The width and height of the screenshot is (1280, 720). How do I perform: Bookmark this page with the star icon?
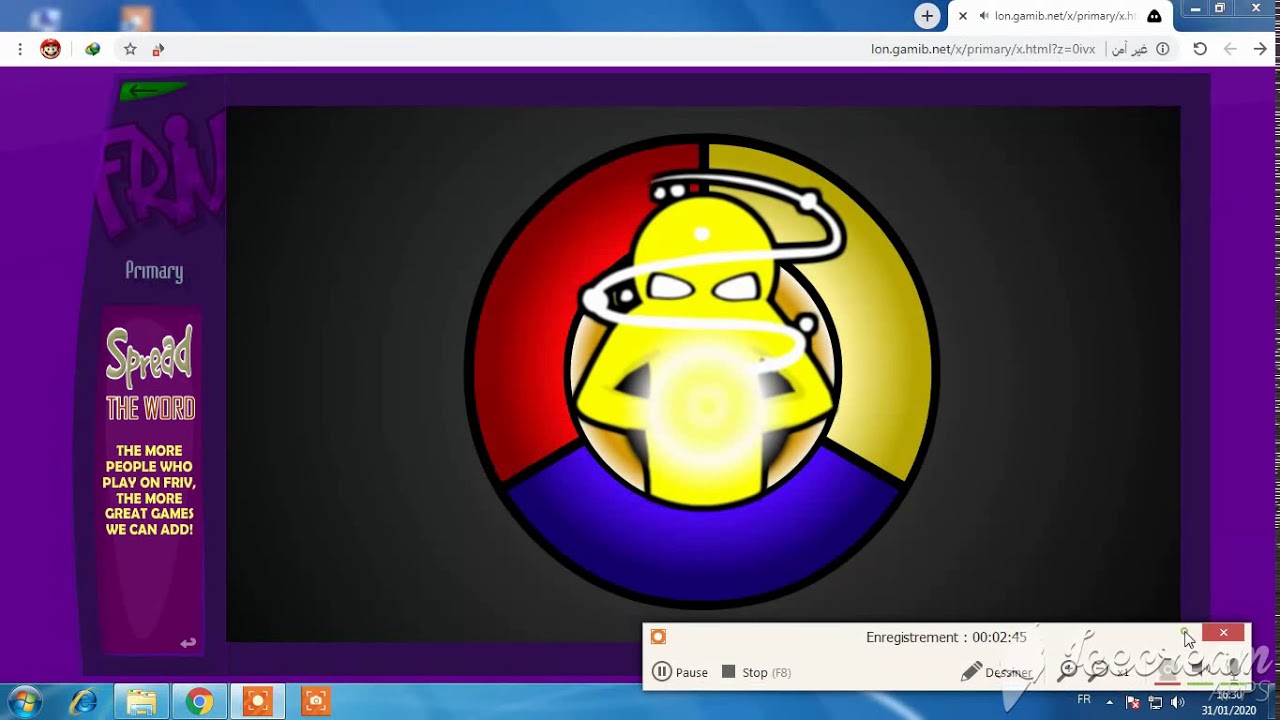point(130,49)
